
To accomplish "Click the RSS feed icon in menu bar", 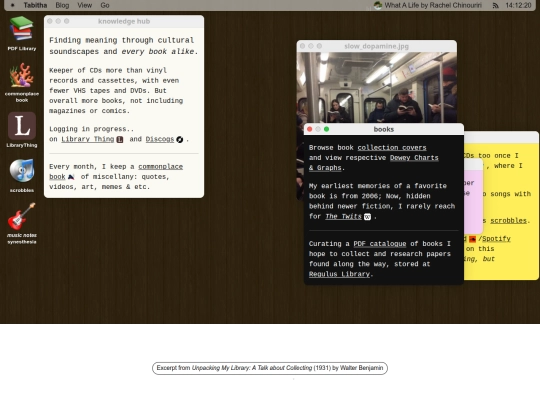I will [x=496, y=5].
